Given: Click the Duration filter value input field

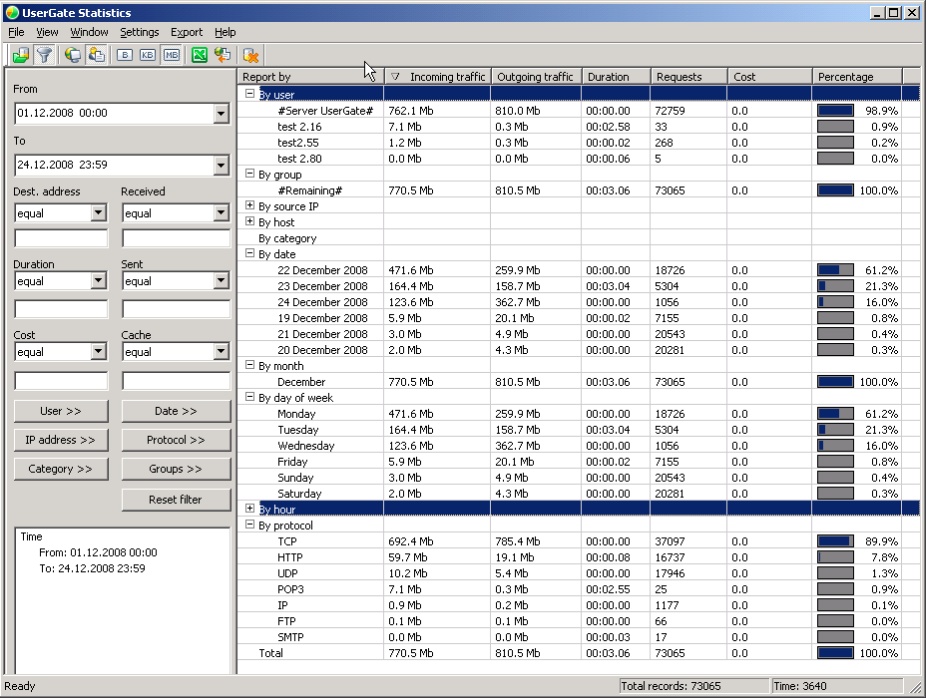Looking at the screenshot, I should 60,309.
